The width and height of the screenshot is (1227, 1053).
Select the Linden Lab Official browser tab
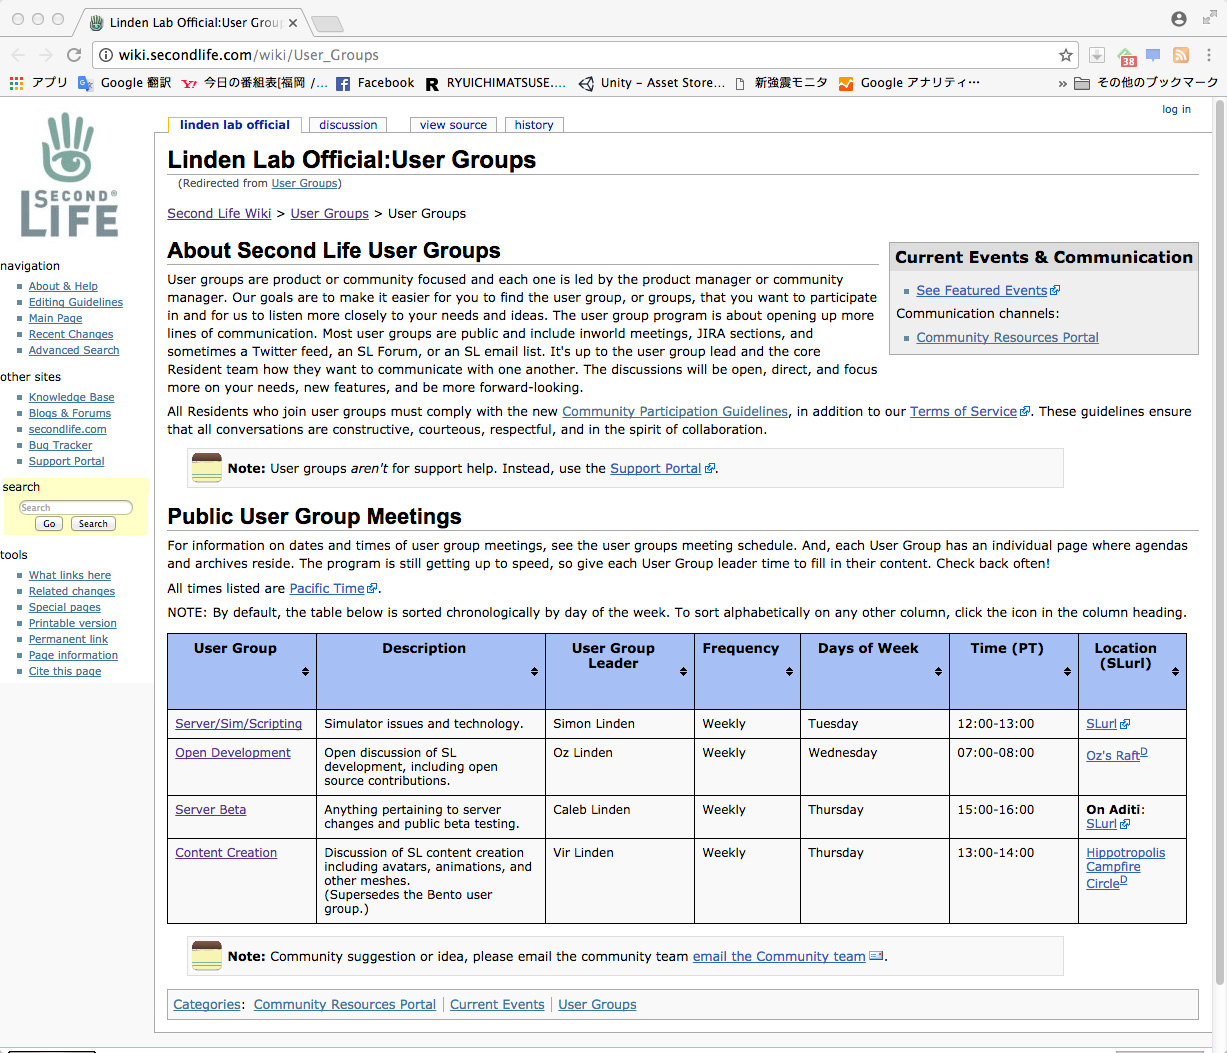[194, 22]
